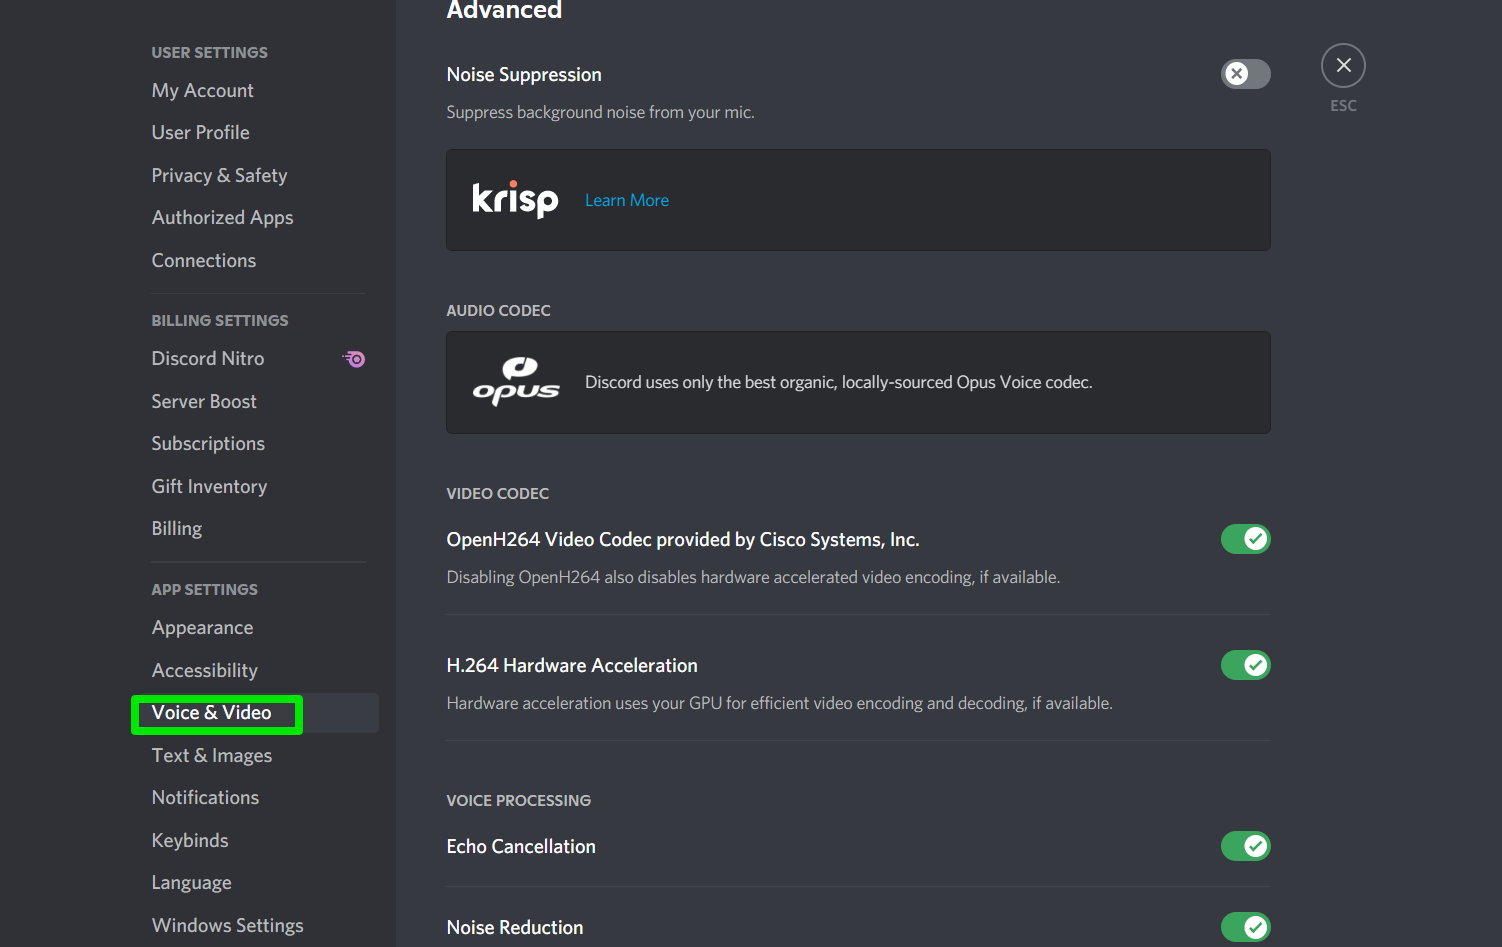This screenshot has height=947, width=1502.
Task: Disable the OpenH264 Video Codec toggle
Action: (x=1246, y=539)
